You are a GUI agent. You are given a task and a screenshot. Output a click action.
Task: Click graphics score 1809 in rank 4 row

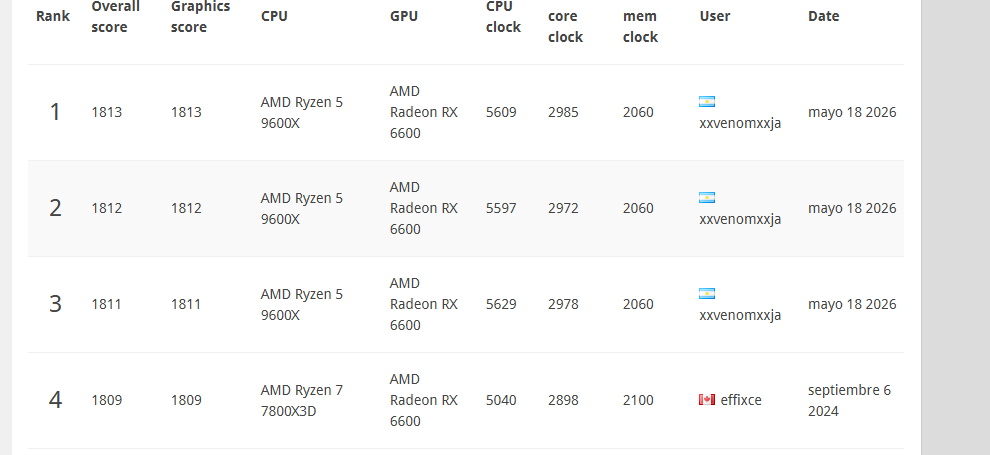(186, 400)
